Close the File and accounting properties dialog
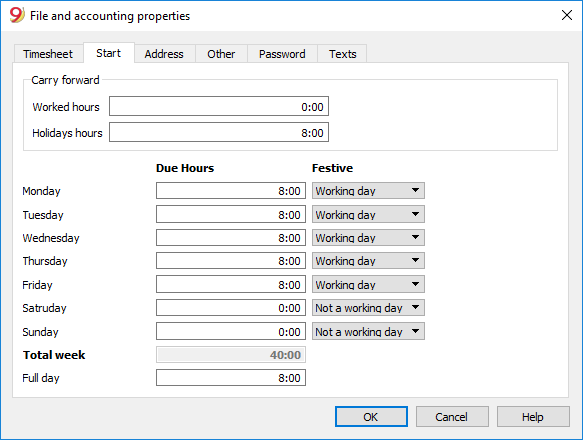583x441 pixels. (x=566, y=15)
